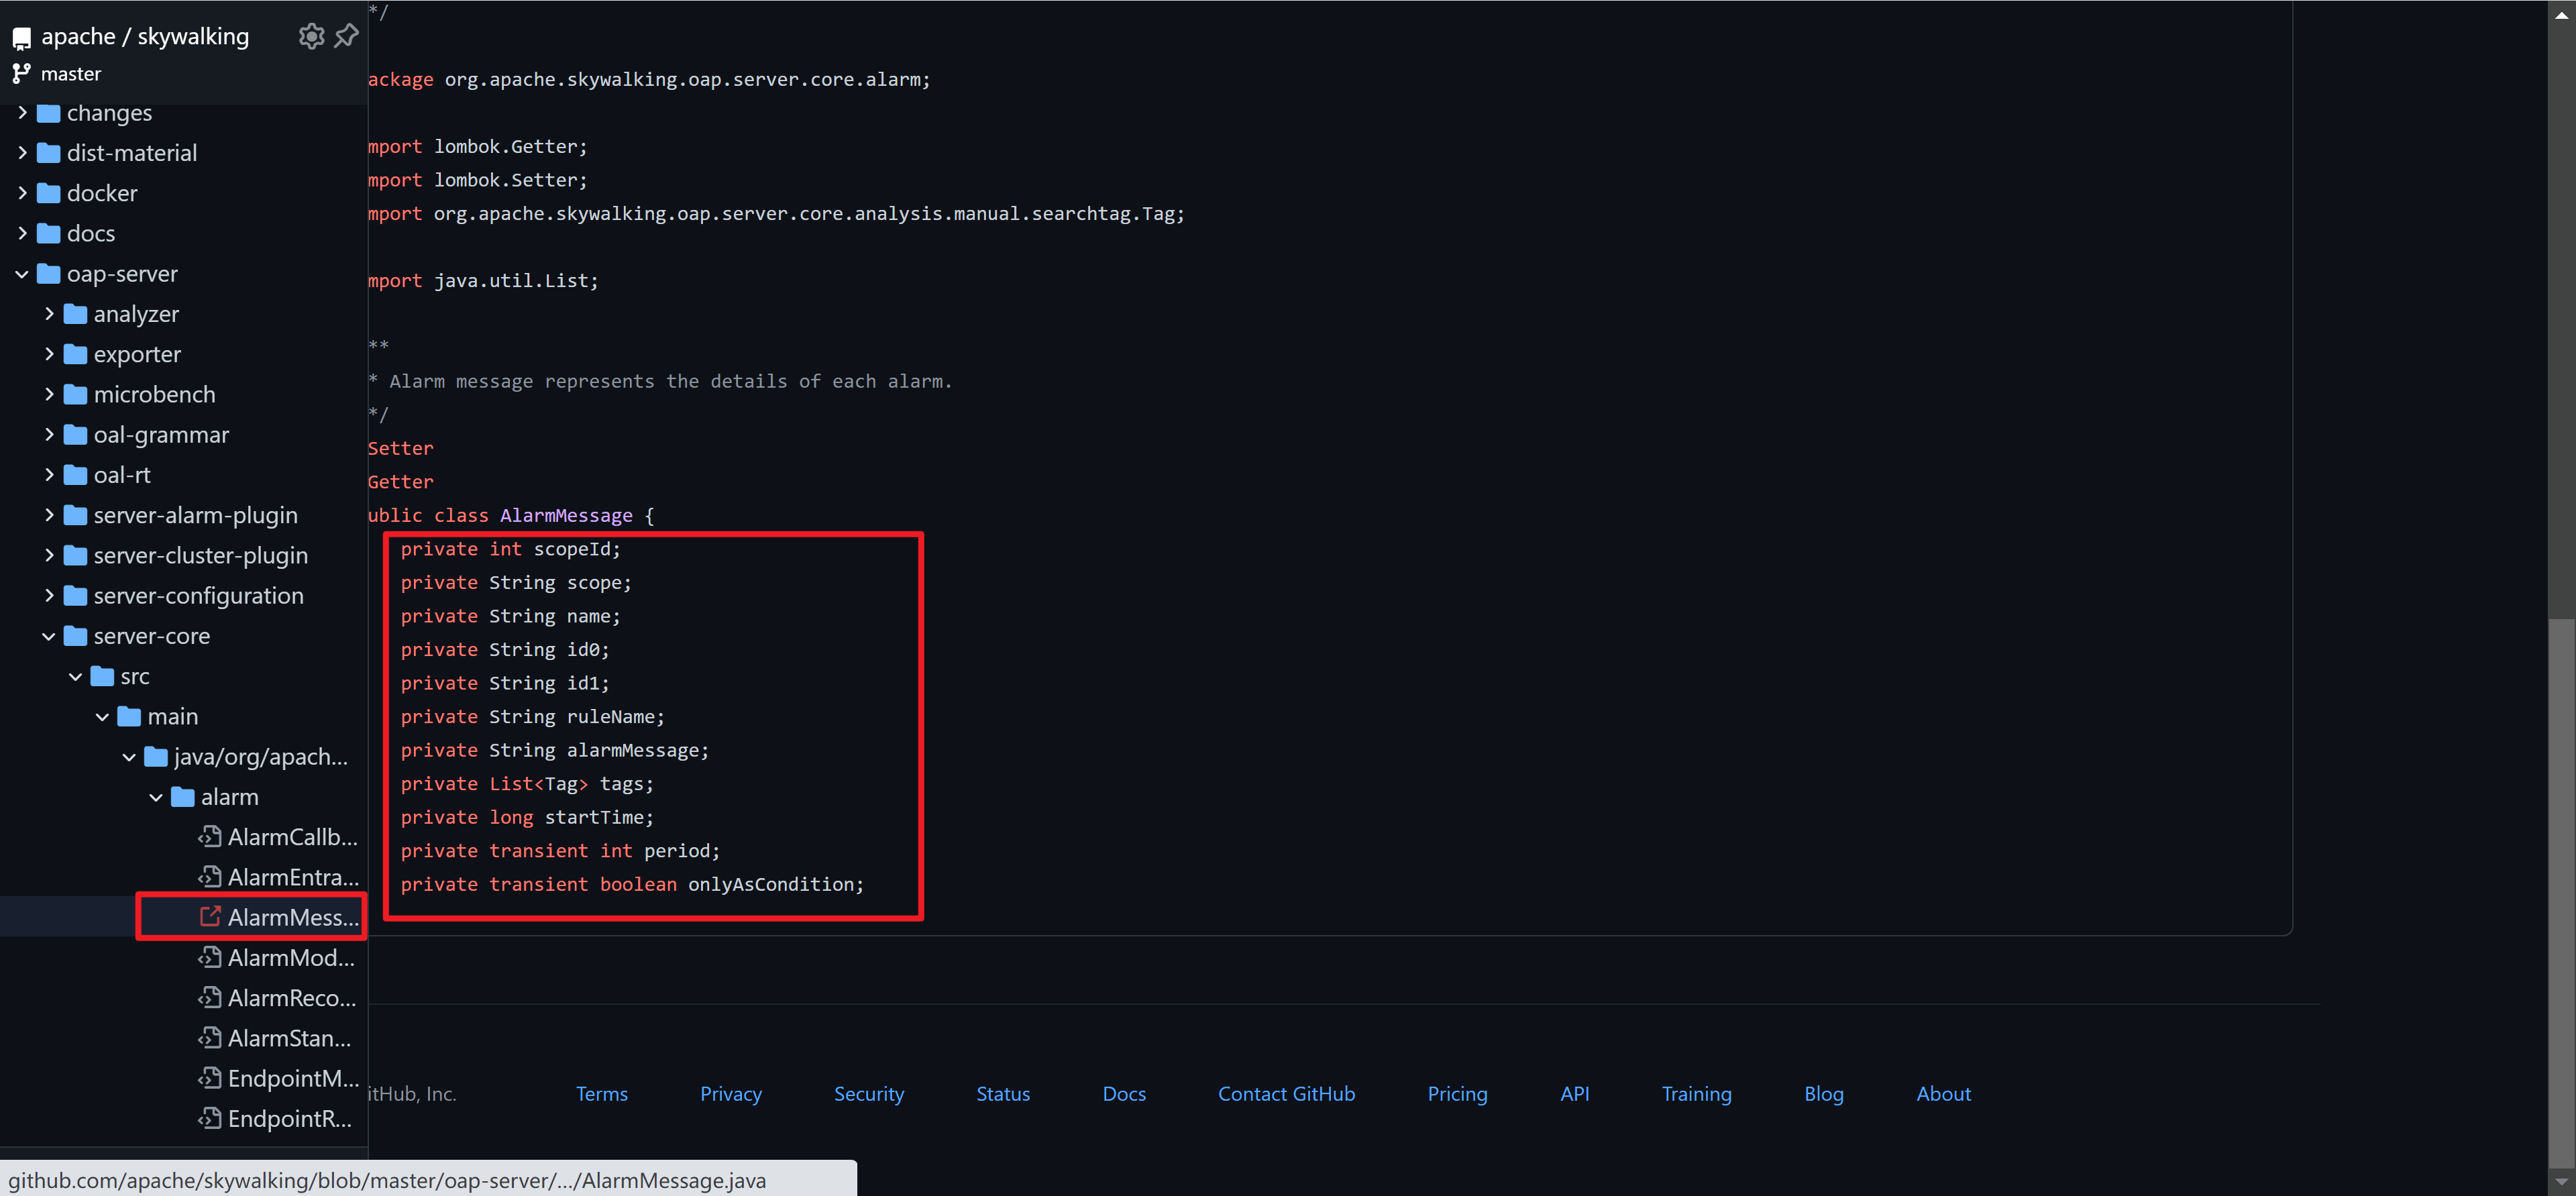The image size is (2576, 1196).
Task: Open the AlarmCallb... file icon
Action: click(x=209, y=837)
